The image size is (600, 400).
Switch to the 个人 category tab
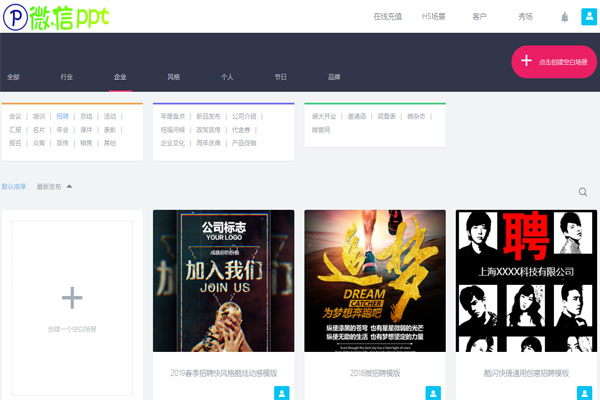(x=227, y=77)
